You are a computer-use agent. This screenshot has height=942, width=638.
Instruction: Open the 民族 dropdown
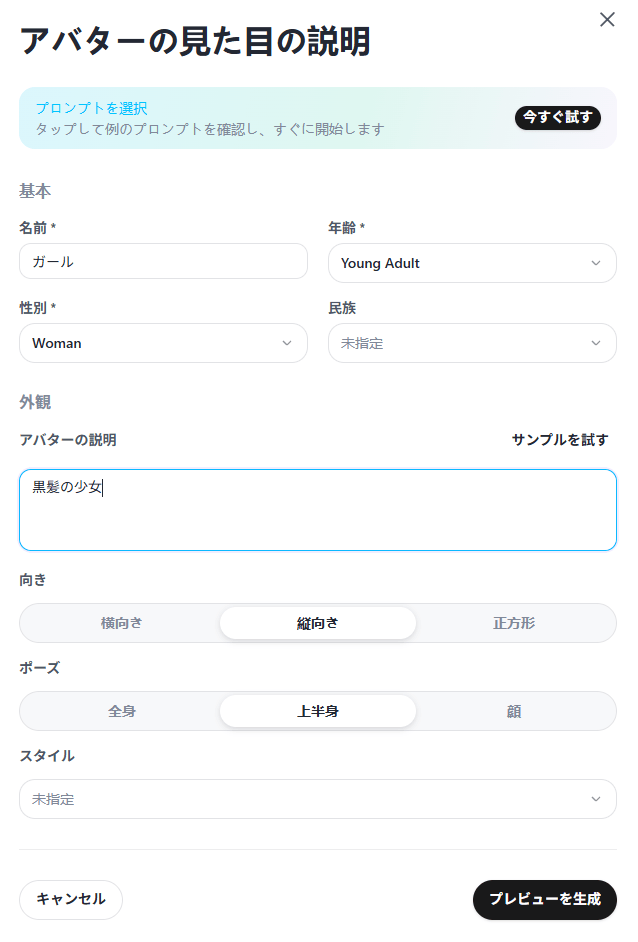(472, 343)
